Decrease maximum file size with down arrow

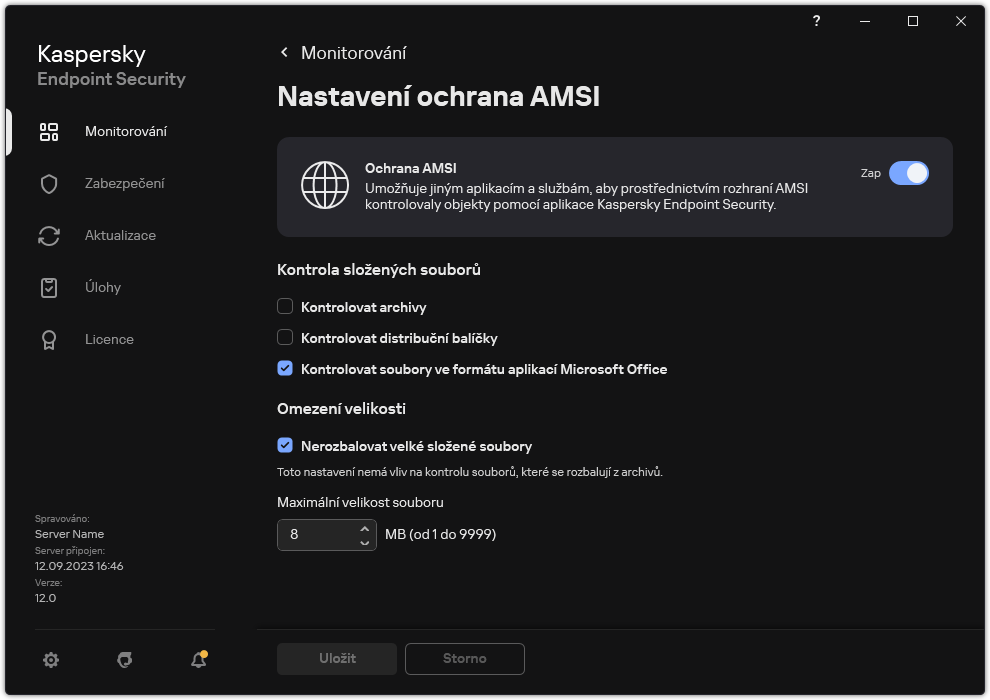[365, 542]
